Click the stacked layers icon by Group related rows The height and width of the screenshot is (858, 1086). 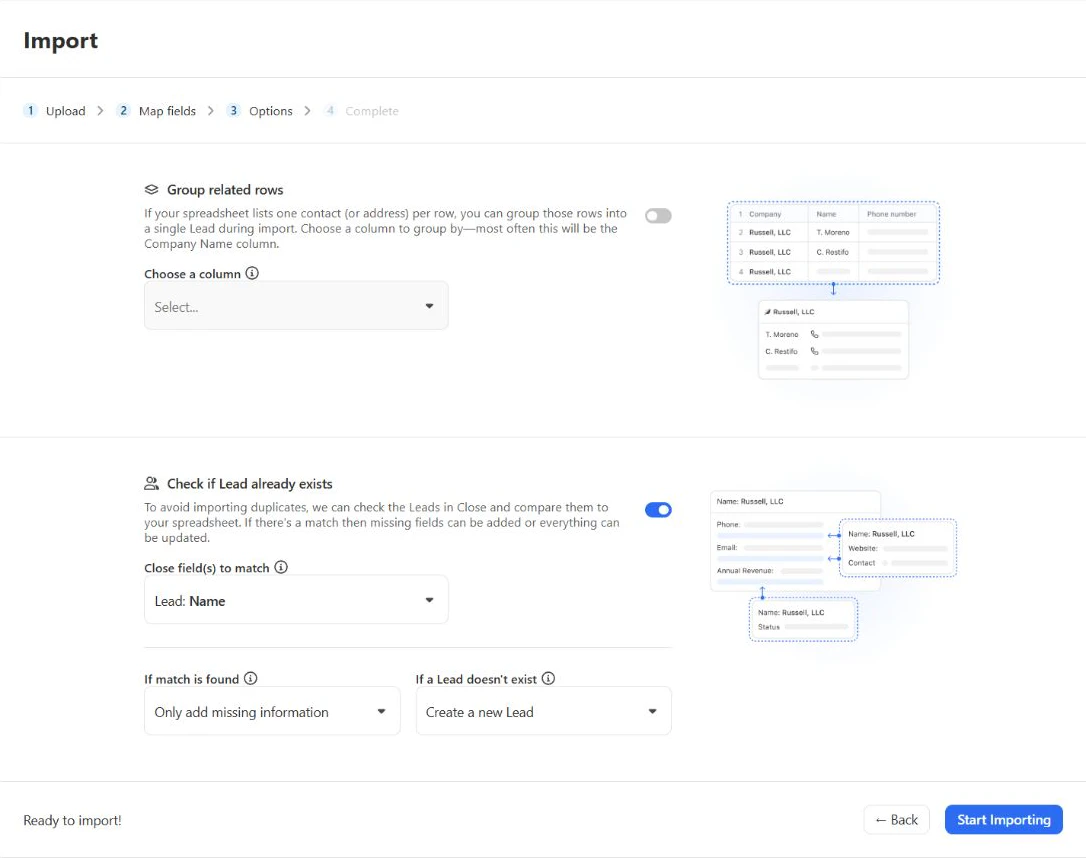pyautogui.click(x=151, y=190)
